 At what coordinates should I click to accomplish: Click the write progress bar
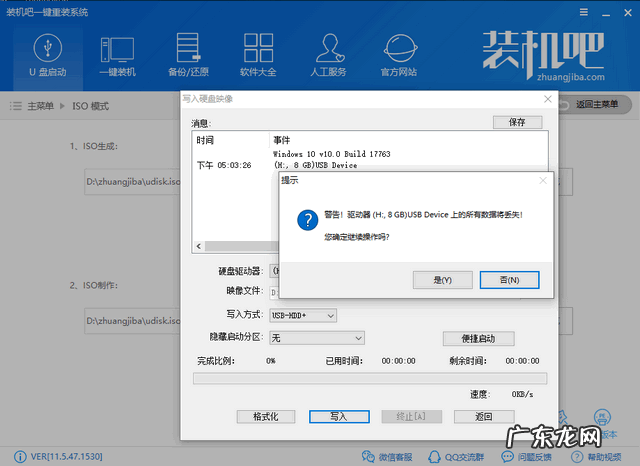coord(370,378)
